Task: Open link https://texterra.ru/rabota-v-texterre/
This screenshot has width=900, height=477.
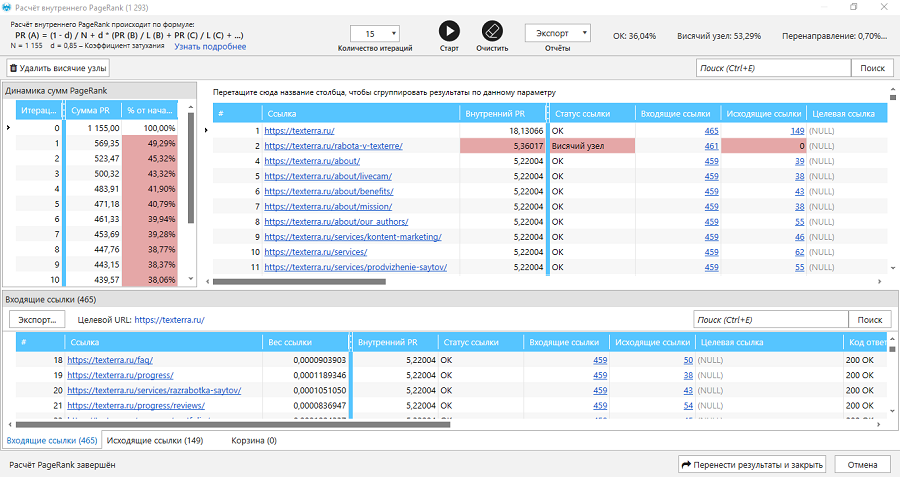Action: click(333, 146)
